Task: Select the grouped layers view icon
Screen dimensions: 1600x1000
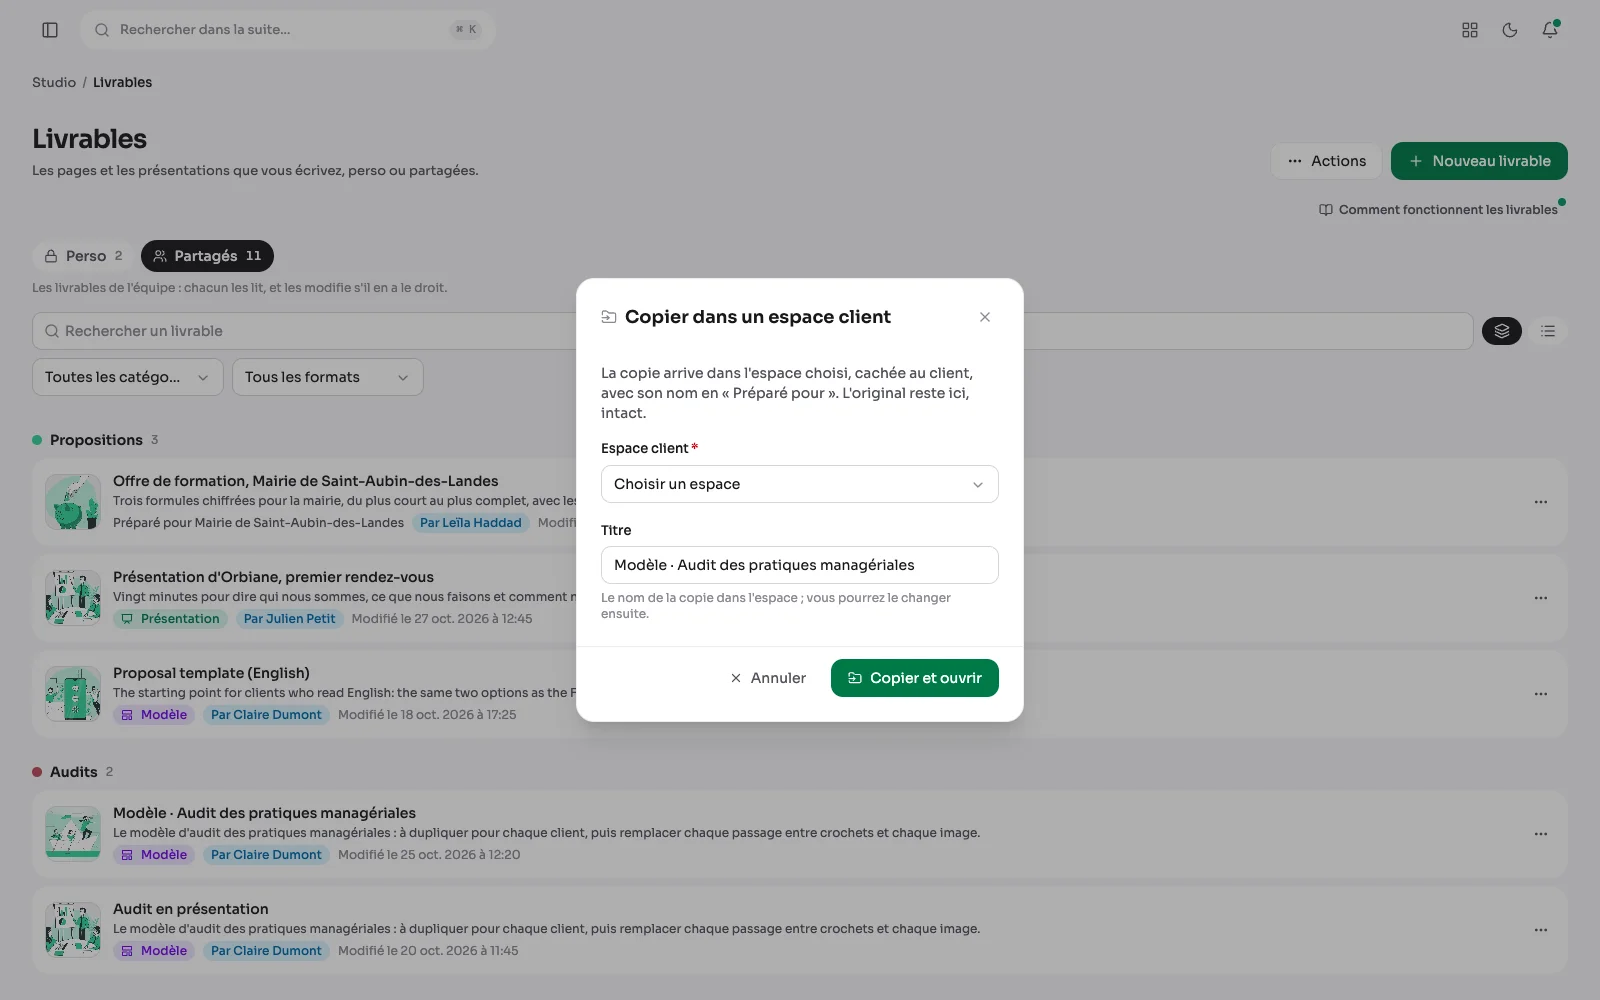Action: (x=1502, y=331)
